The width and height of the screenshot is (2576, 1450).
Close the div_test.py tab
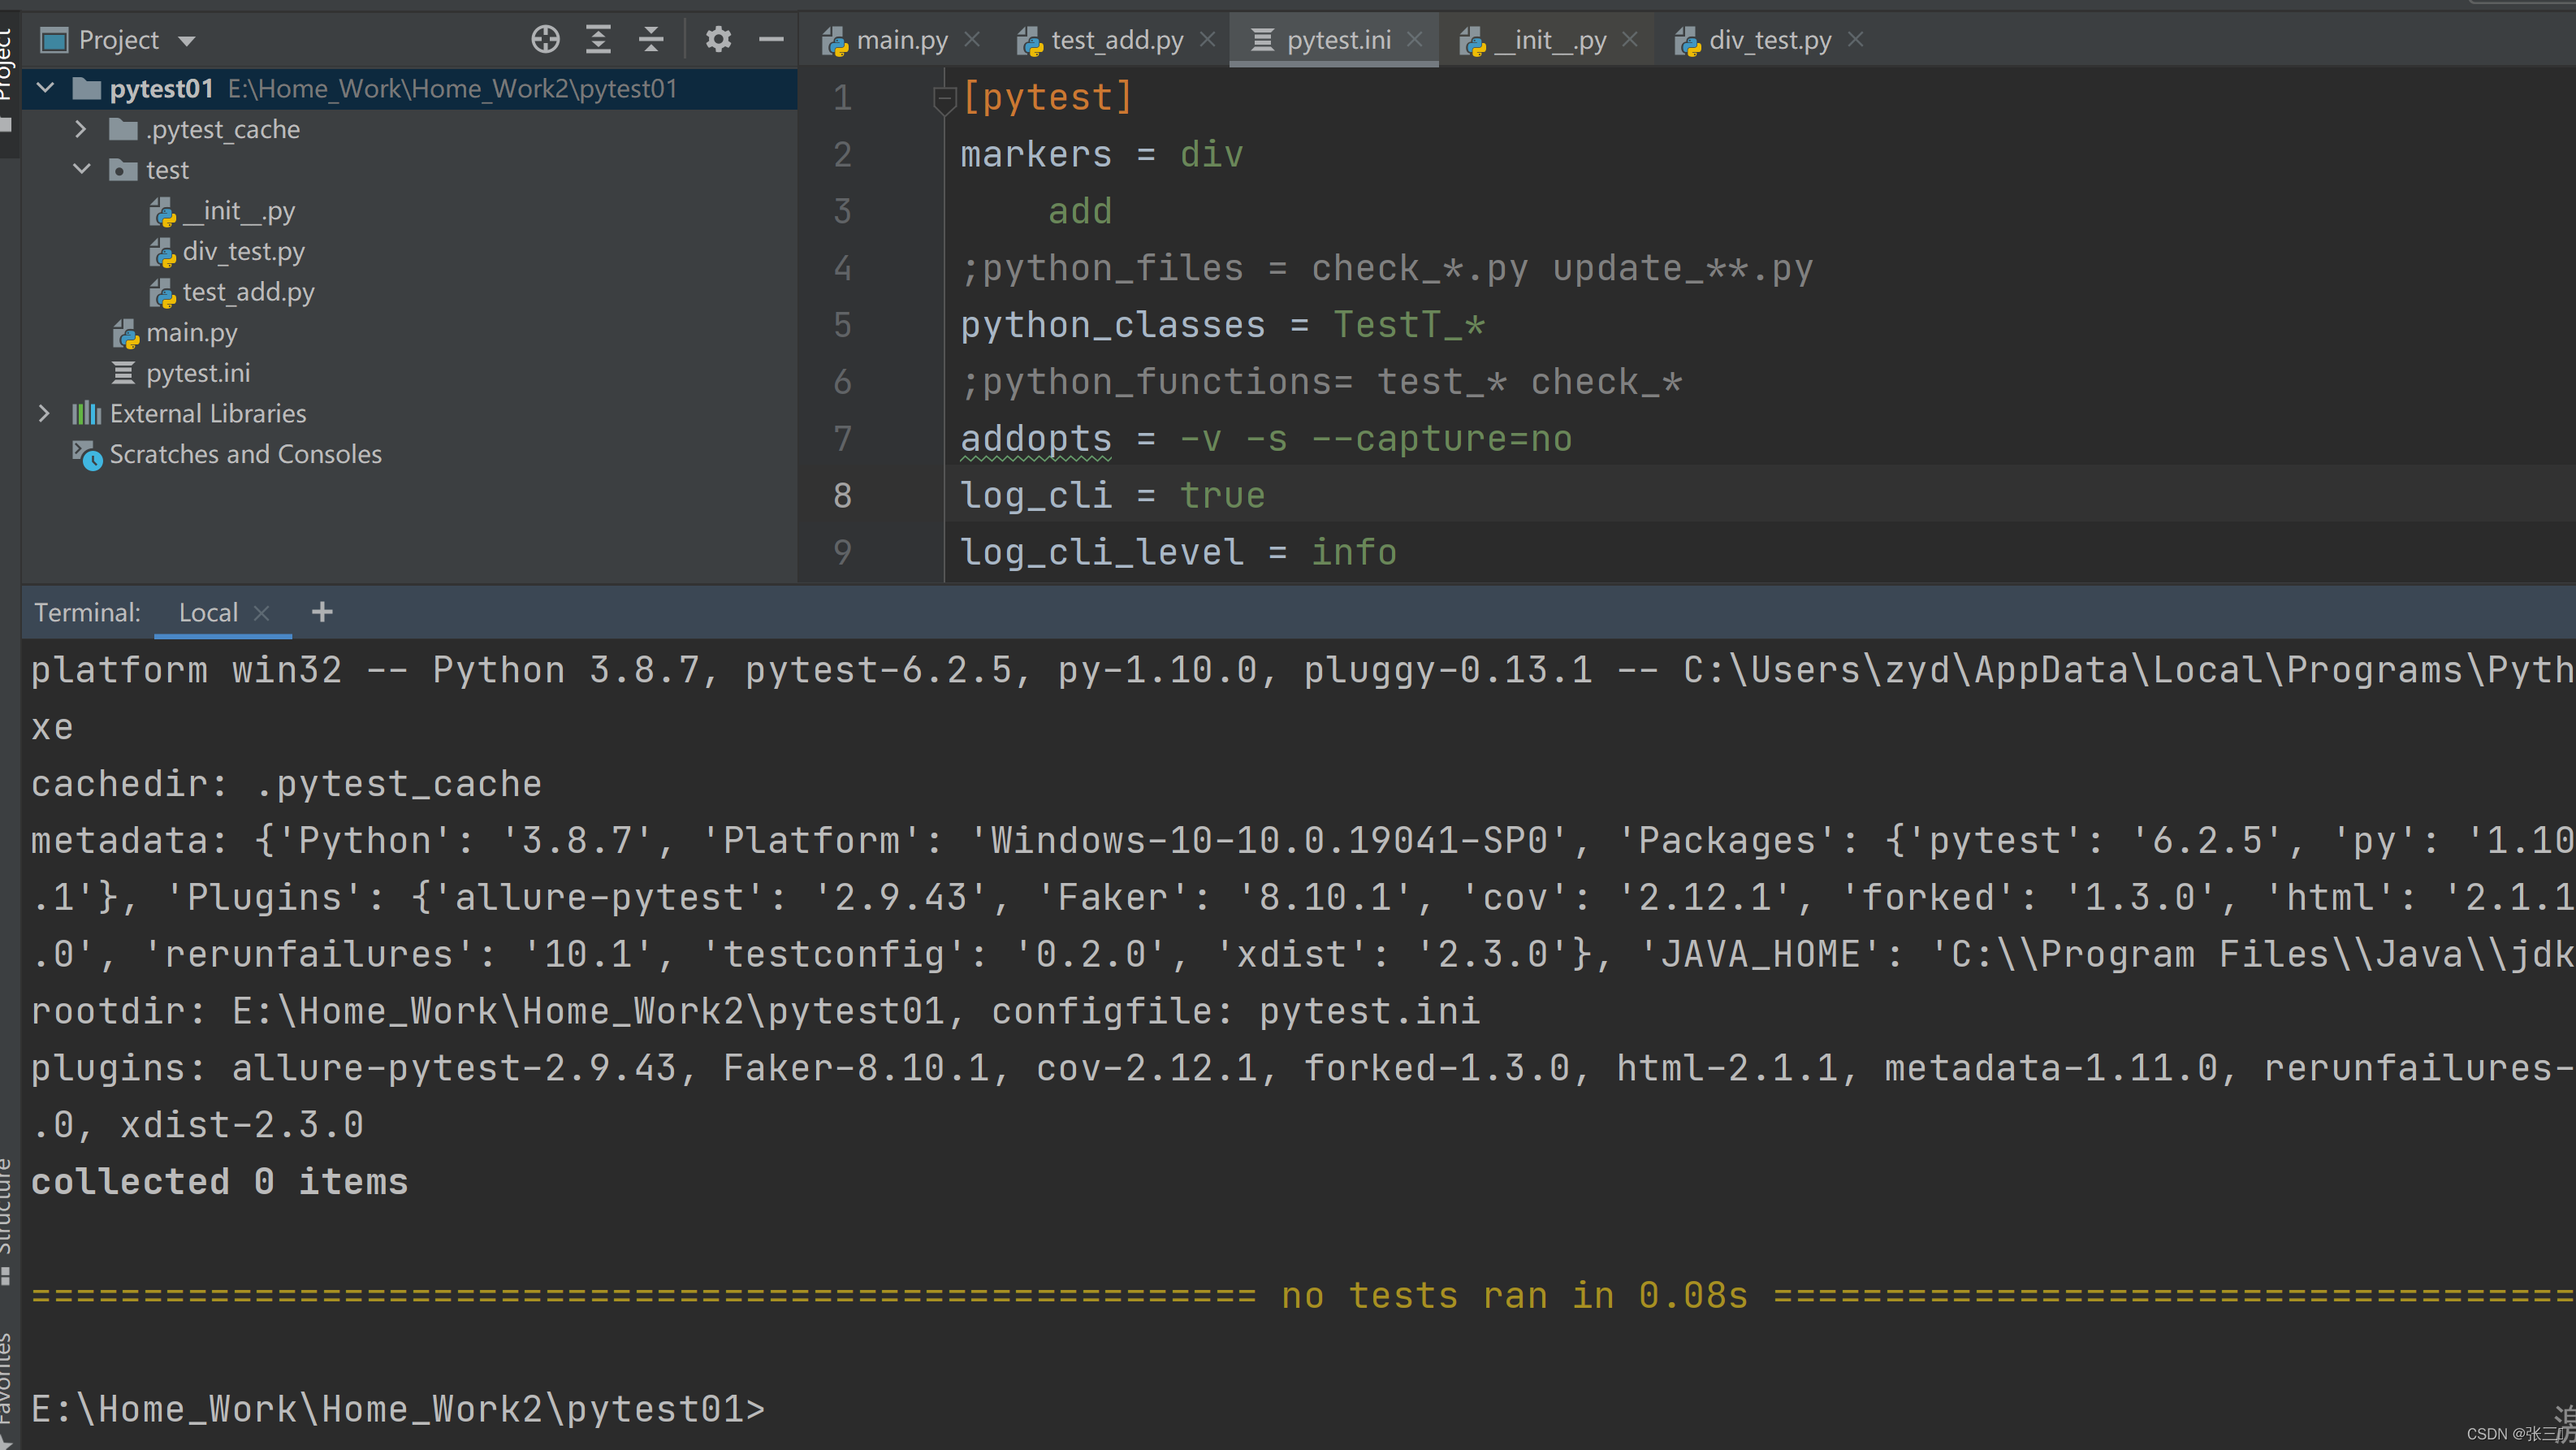[1856, 40]
